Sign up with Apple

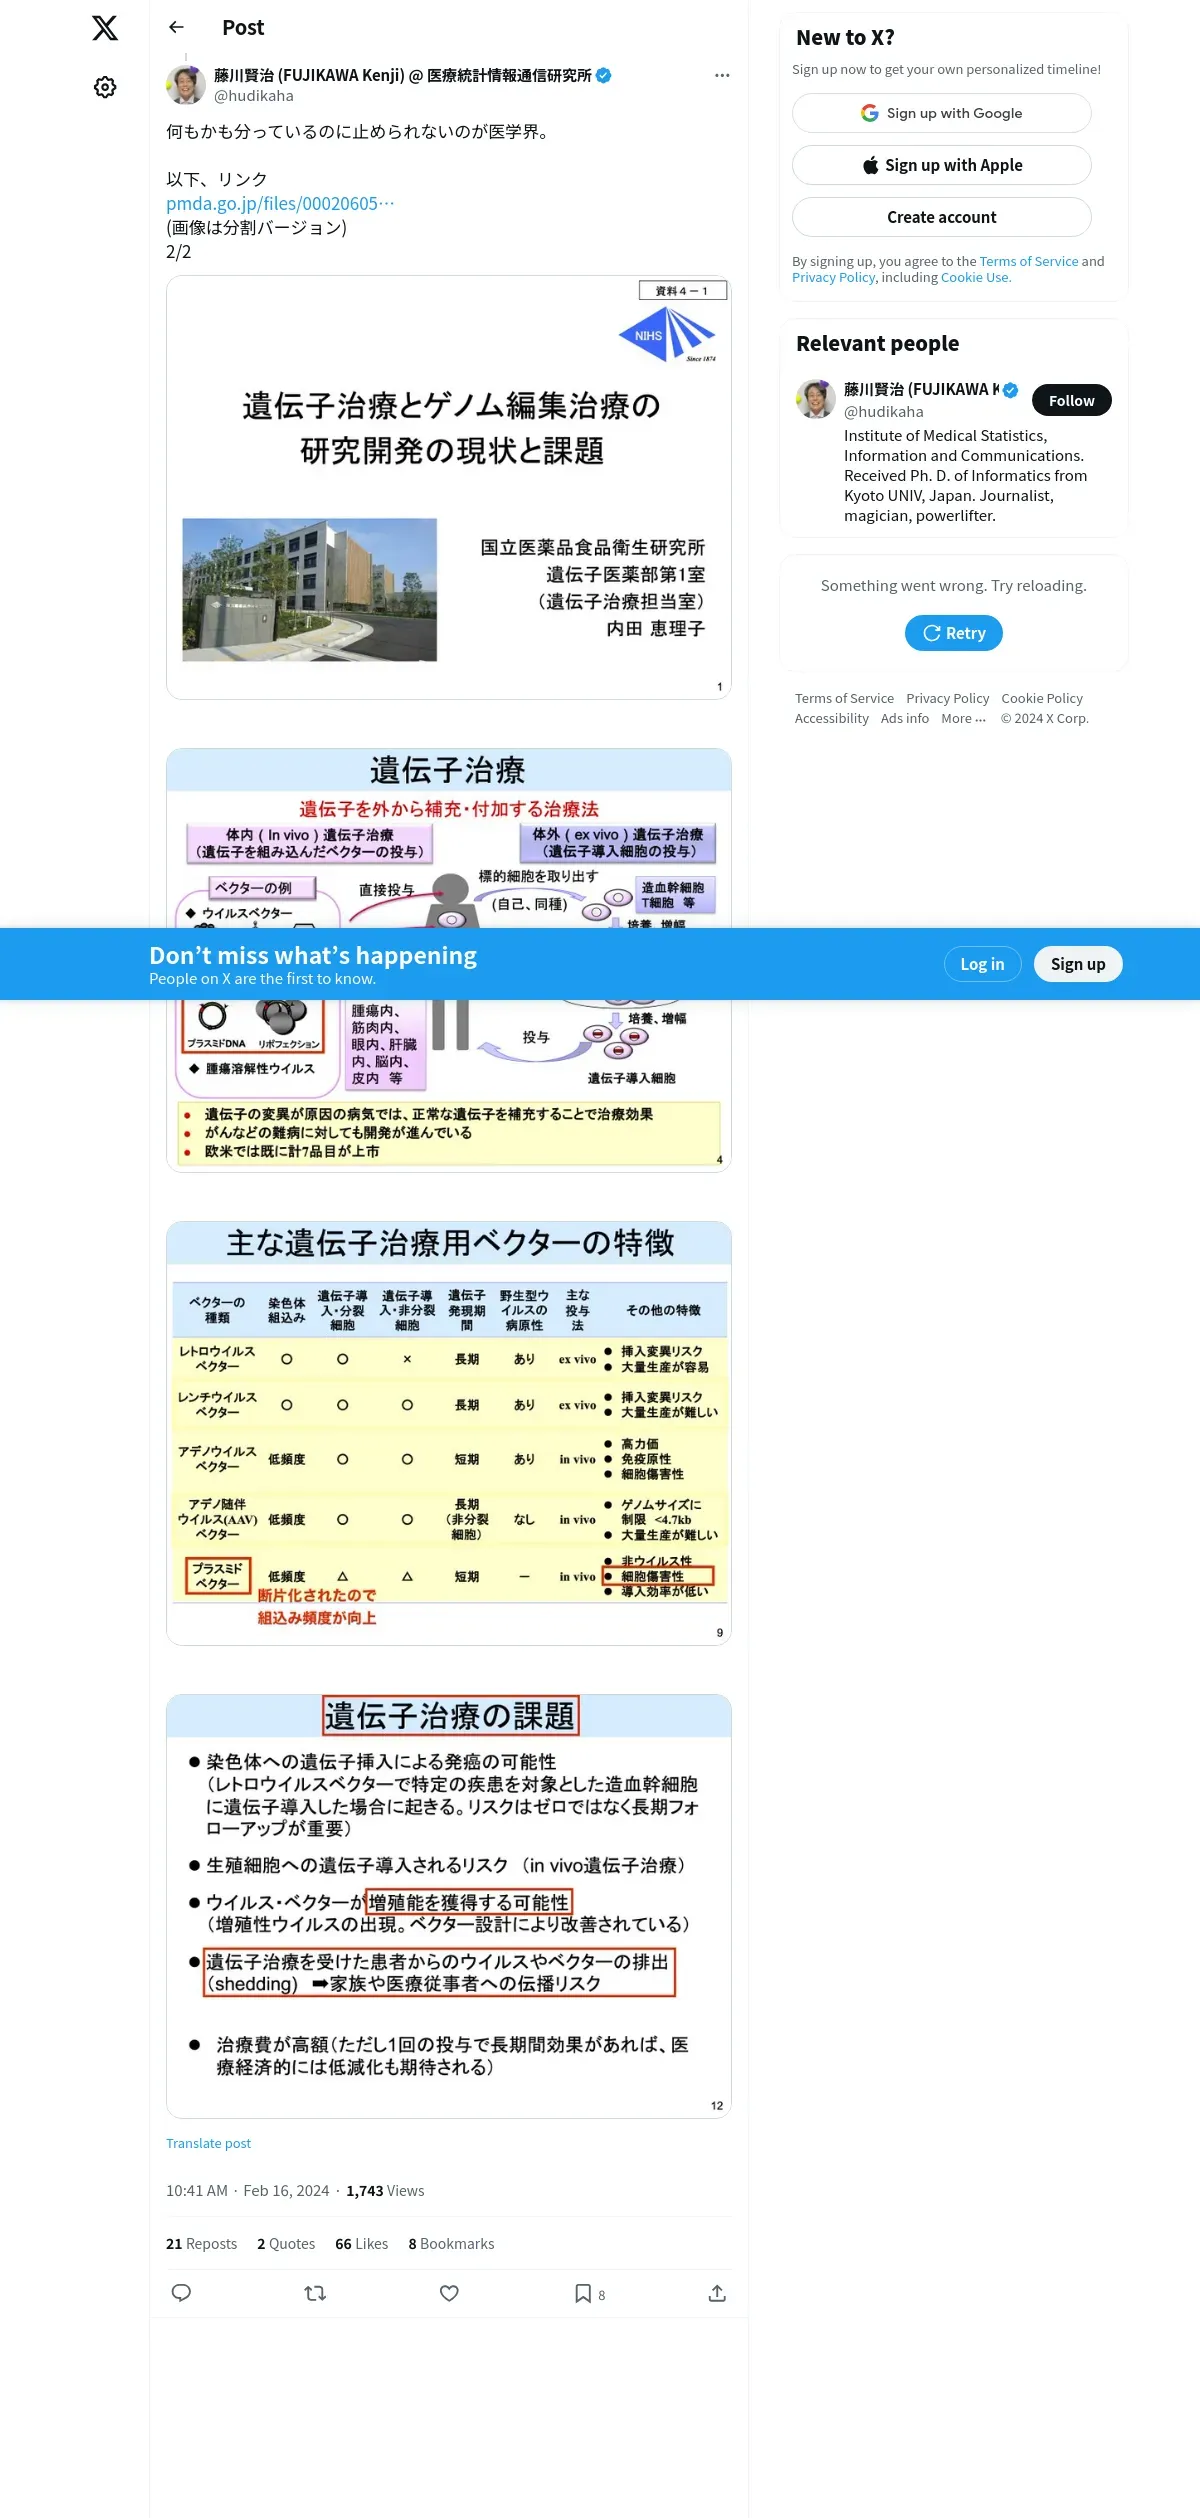(942, 166)
